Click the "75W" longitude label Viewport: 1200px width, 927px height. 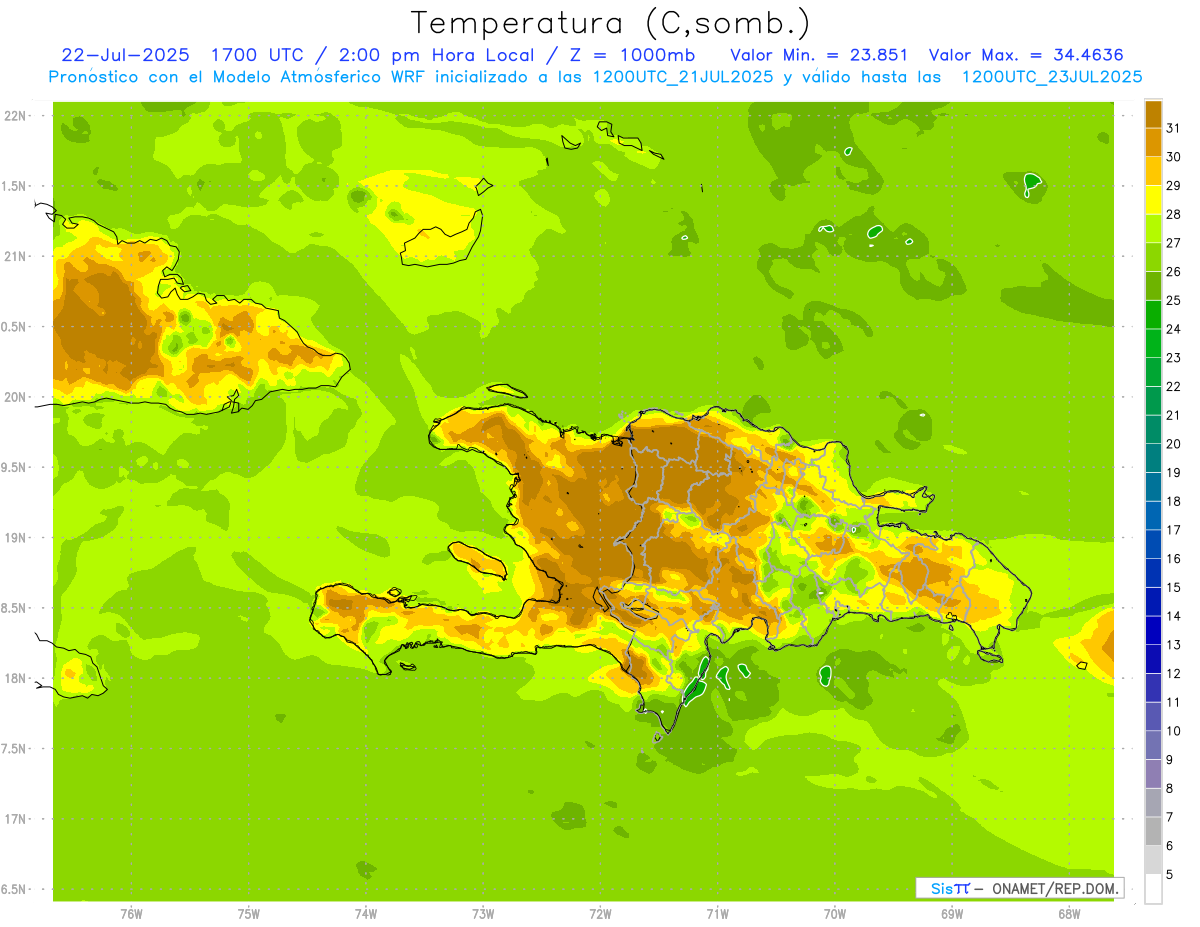(249, 914)
